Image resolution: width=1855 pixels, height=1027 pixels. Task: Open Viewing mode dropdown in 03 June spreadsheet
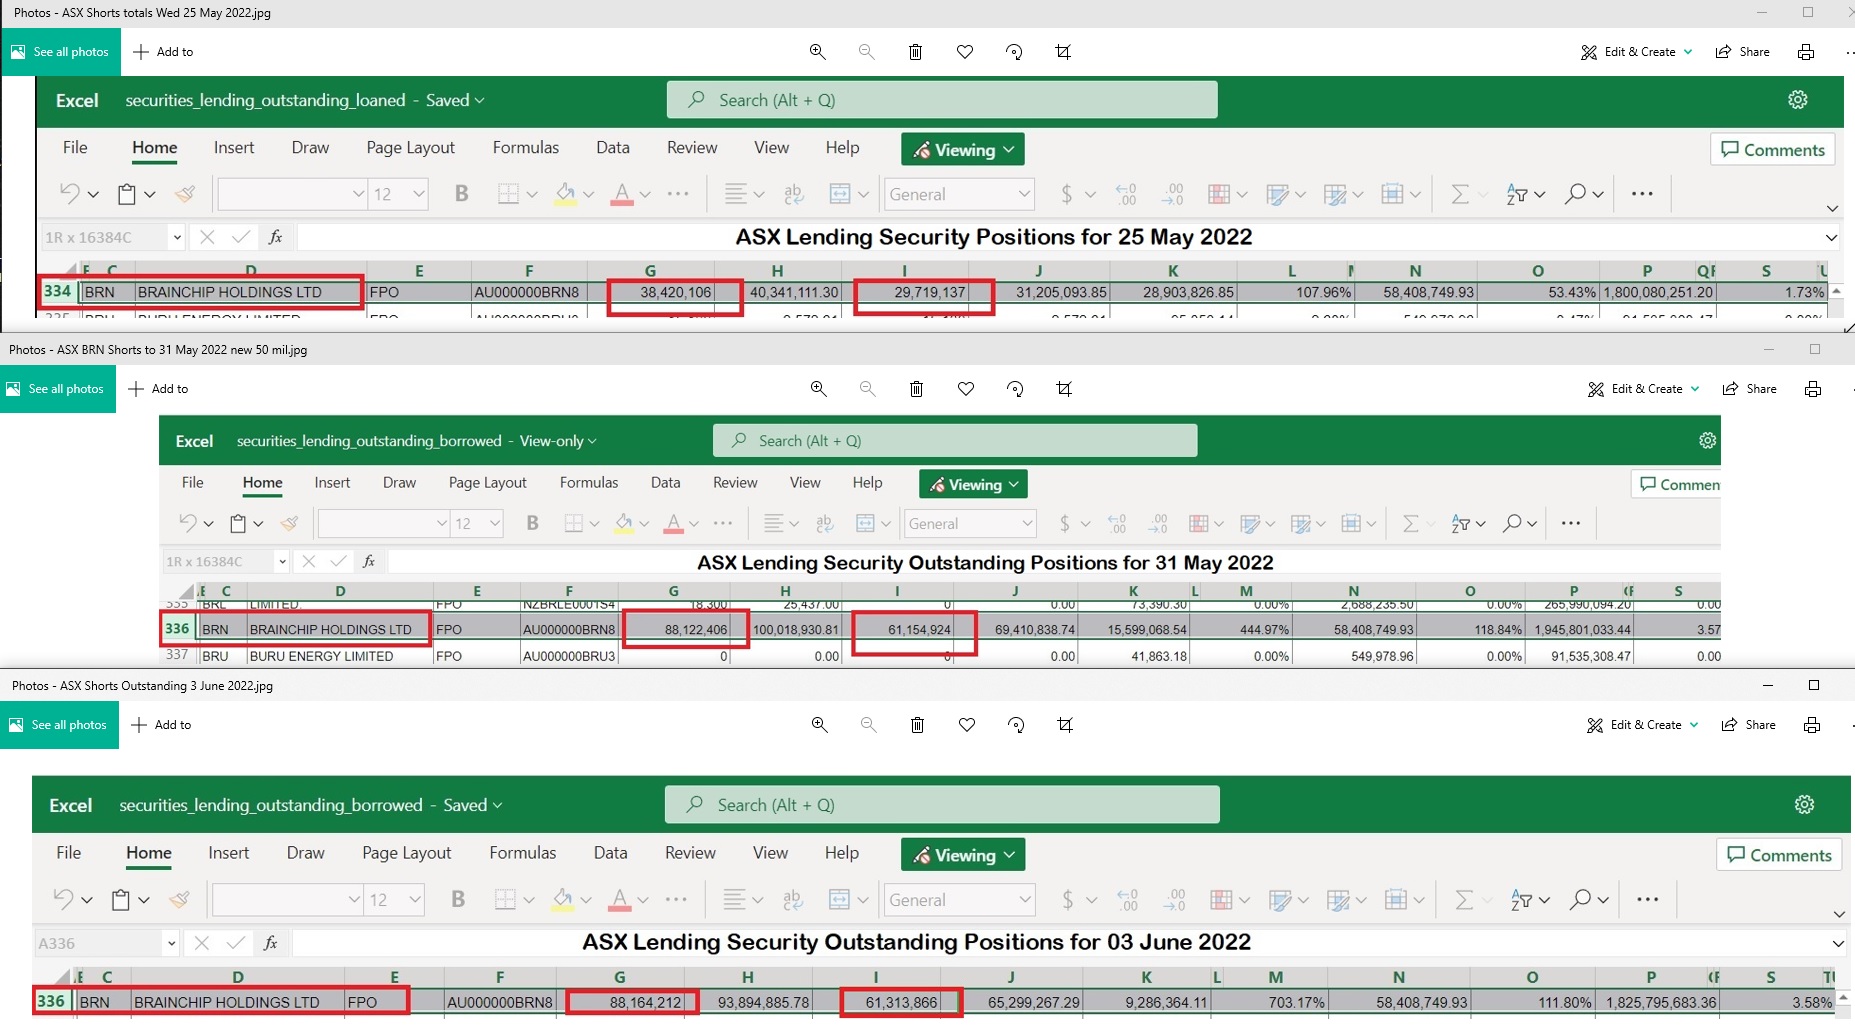(x=962, y=855)
